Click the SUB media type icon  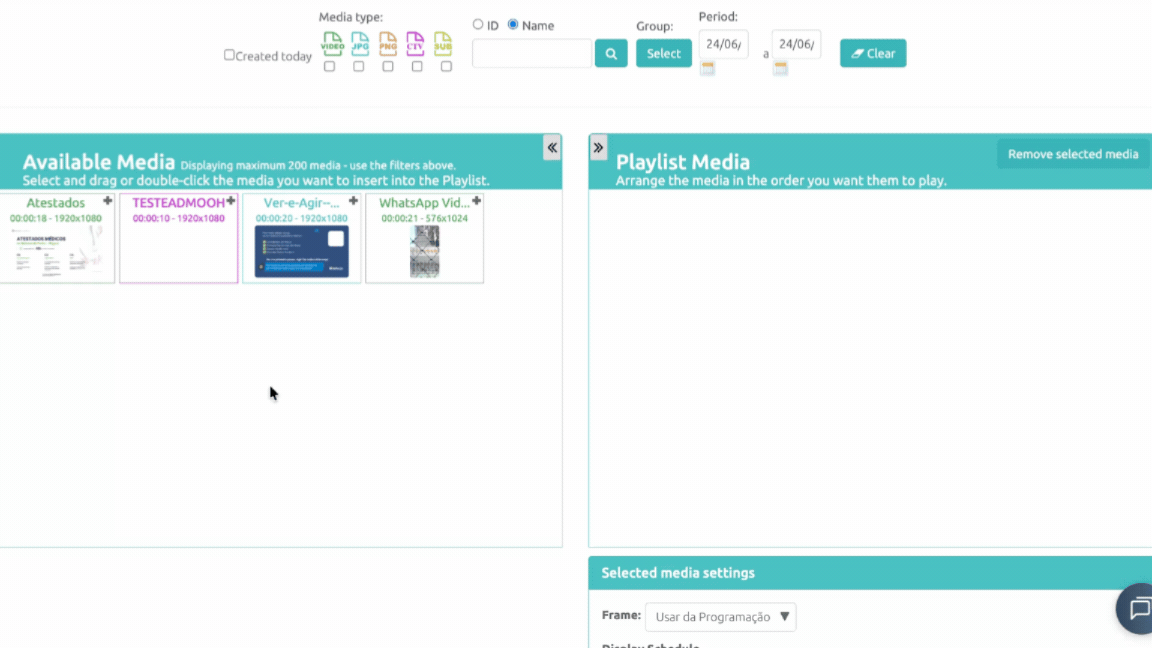click(443, 43)
